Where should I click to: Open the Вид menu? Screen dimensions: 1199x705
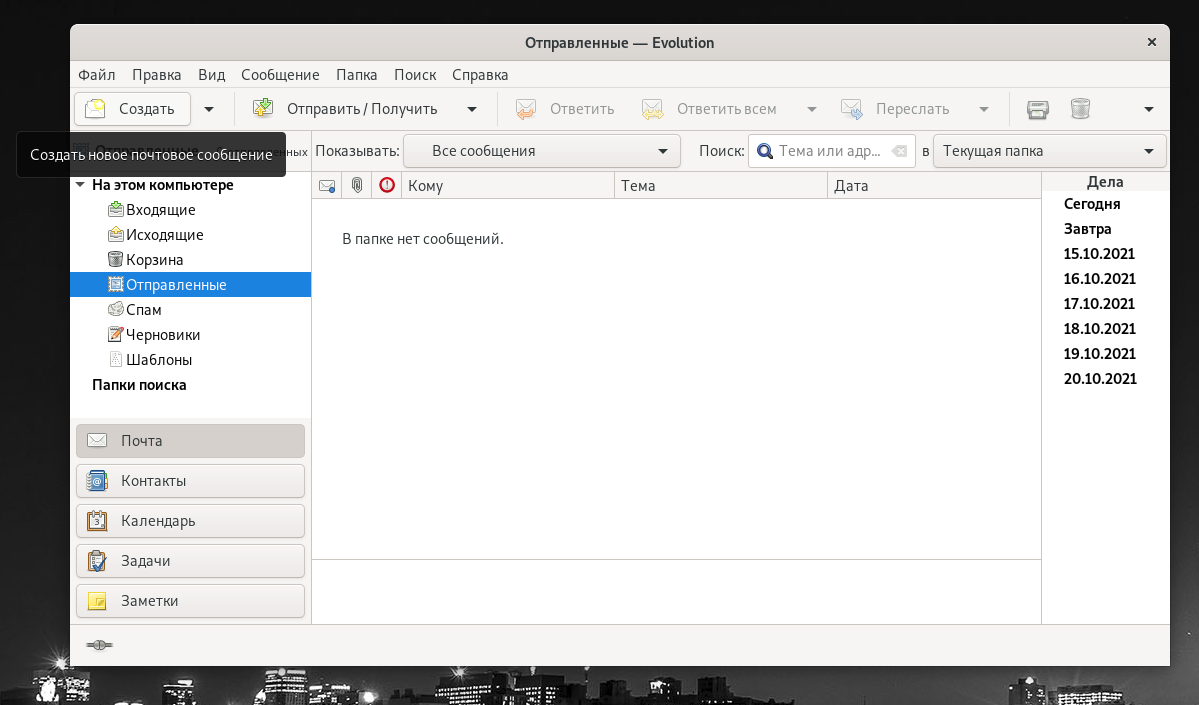(212, 75)
